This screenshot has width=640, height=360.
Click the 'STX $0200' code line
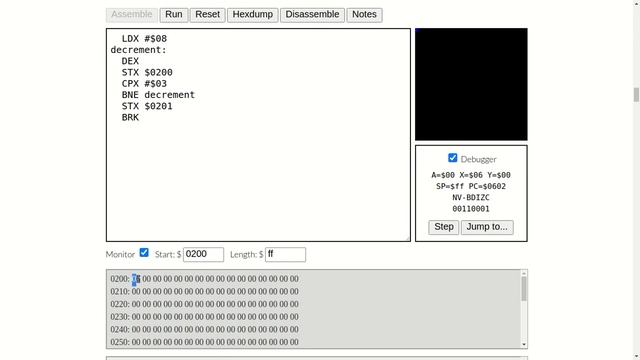coord(147,72)
